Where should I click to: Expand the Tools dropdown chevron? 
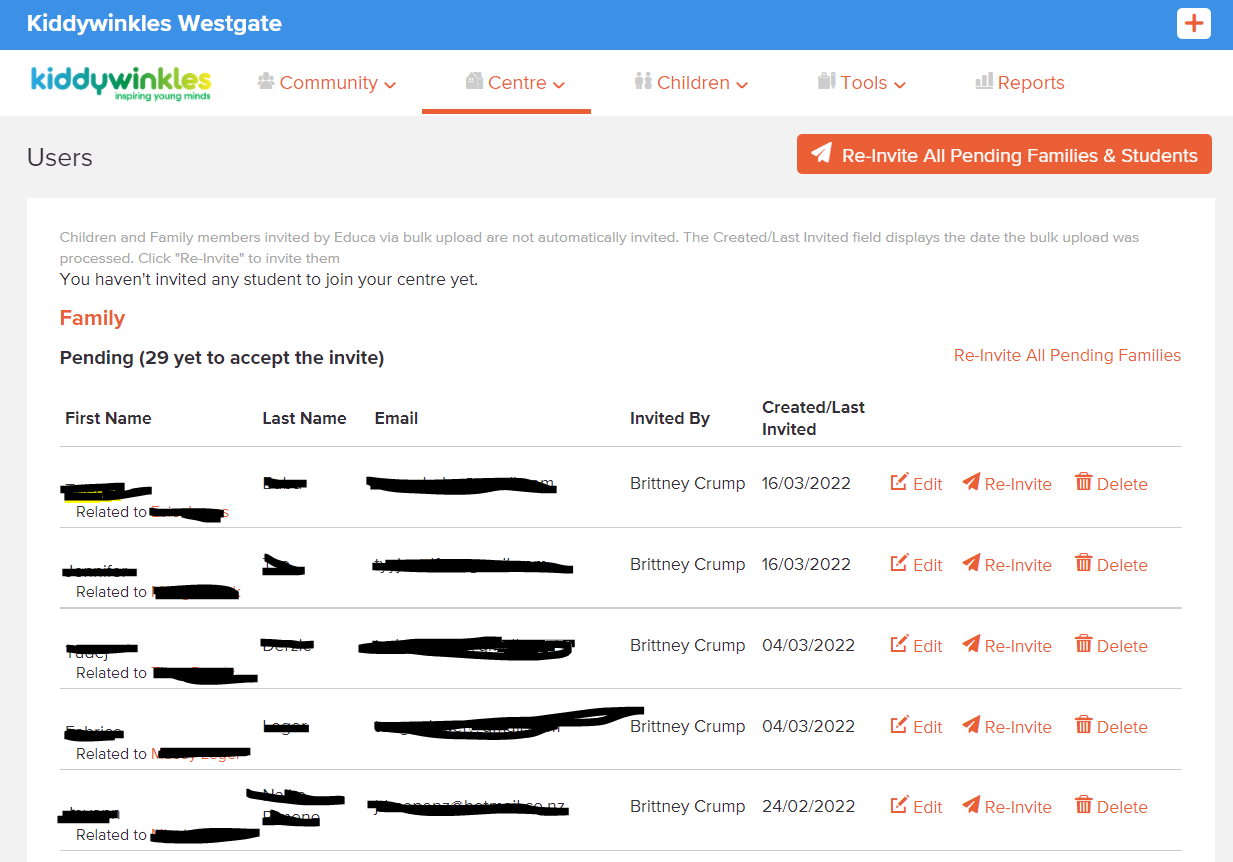coord(900,85)
